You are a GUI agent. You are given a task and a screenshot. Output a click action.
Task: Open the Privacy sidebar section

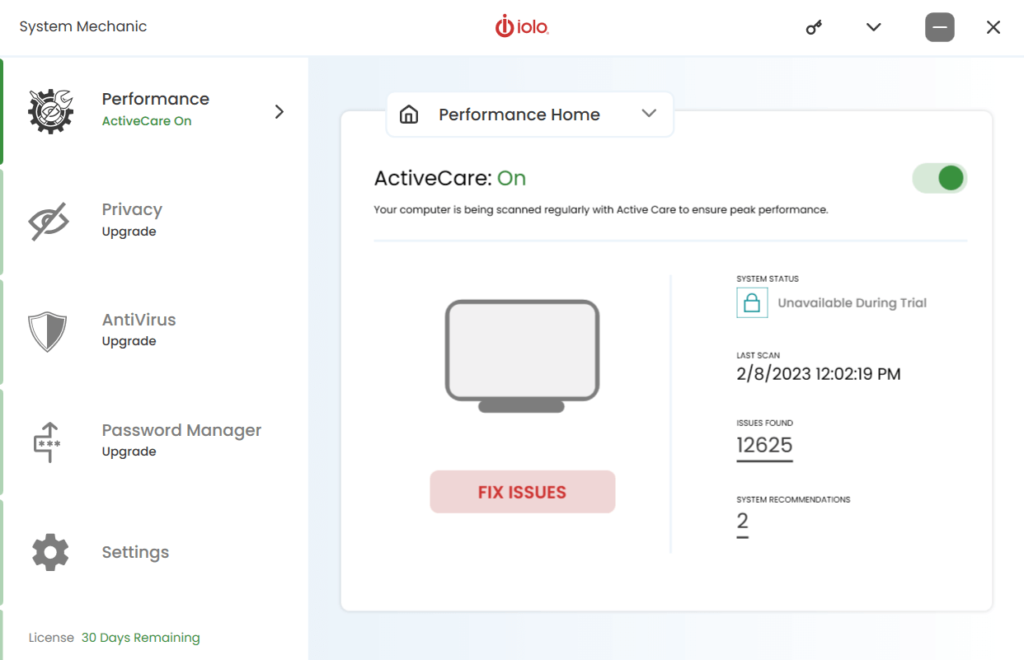(x=154, y=221)
